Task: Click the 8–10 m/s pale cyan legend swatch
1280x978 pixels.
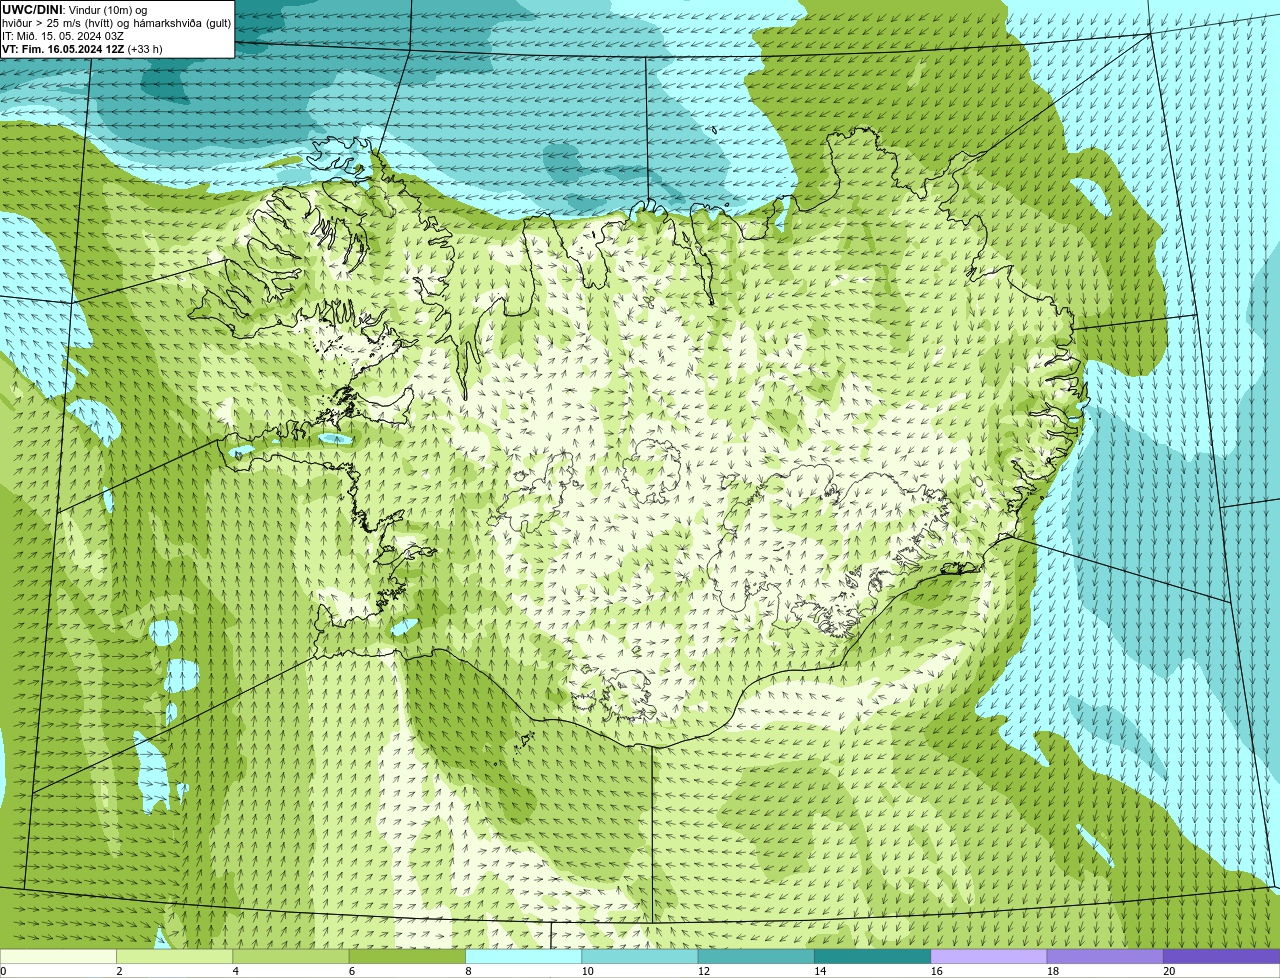Action: (524, 956)
